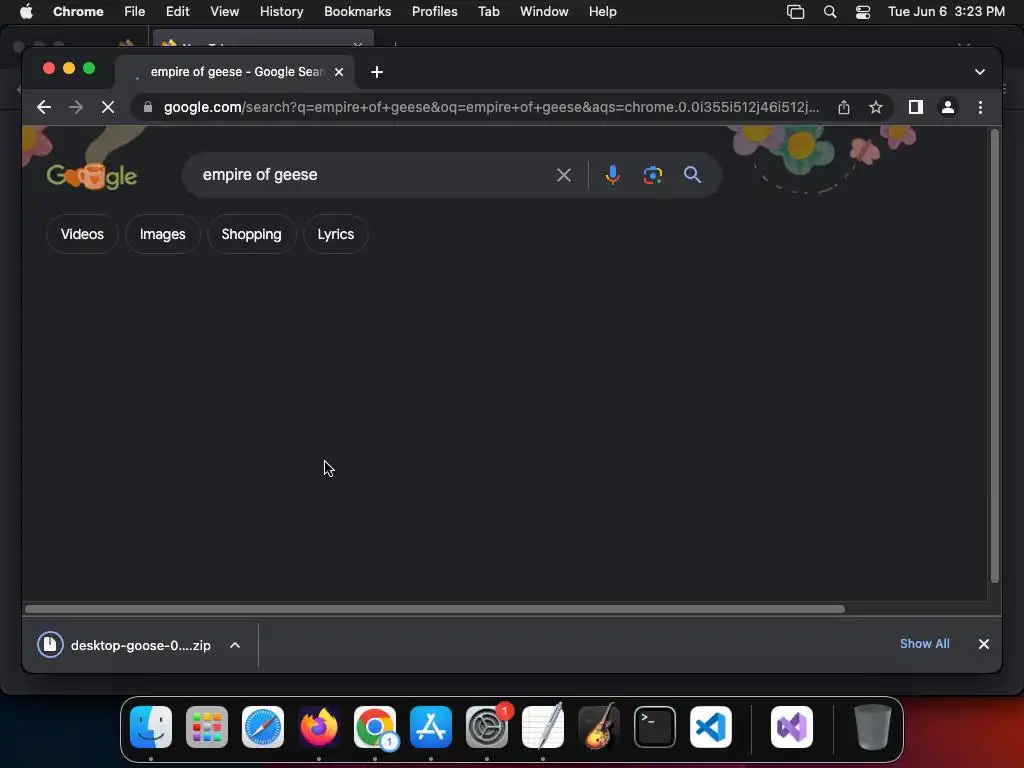Bookmark this page with the star

click(x=876, y=107)
